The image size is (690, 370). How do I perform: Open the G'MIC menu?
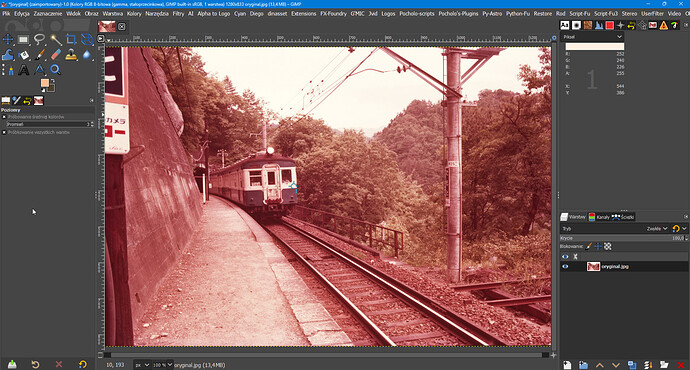[x=357, y=14]
